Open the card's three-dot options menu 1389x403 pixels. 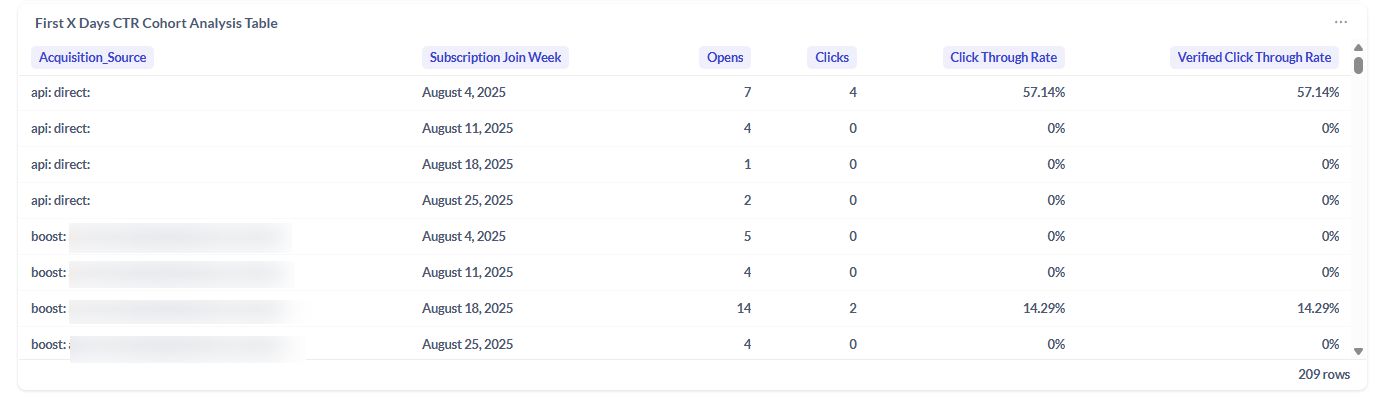click(1340, 22)
